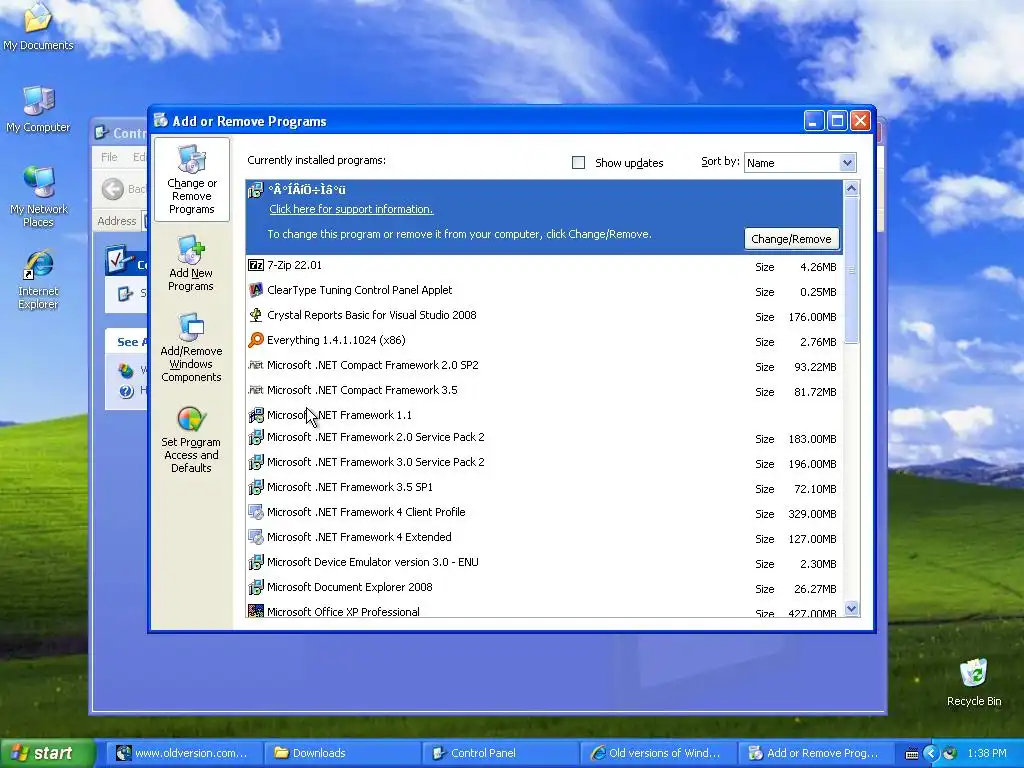
Task: Click the .NET Framework 4 Client Profile icon
Action: point(256,512)
